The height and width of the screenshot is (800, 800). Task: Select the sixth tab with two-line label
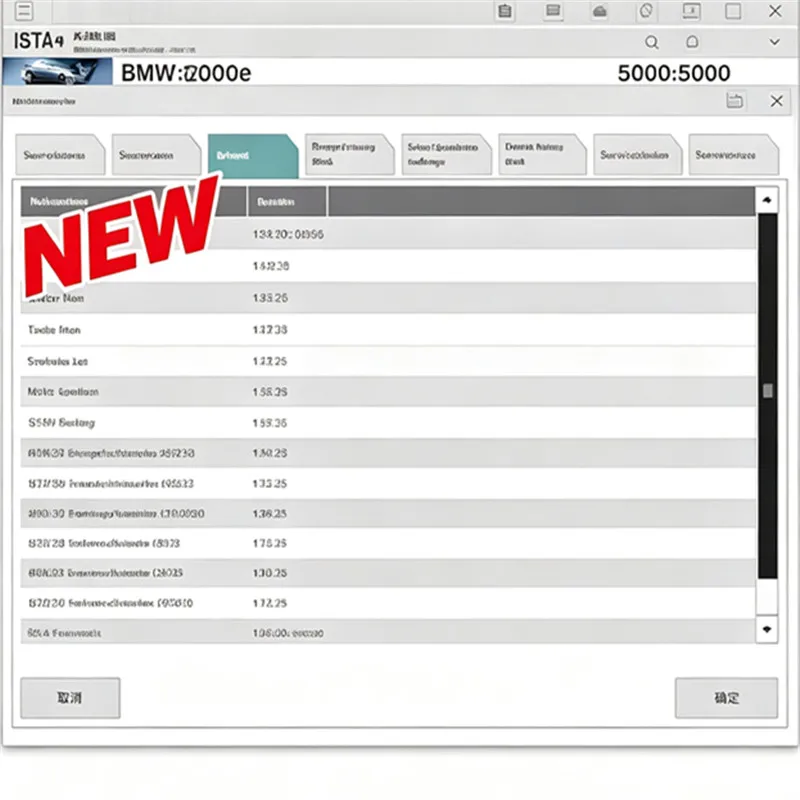point(542,155)
